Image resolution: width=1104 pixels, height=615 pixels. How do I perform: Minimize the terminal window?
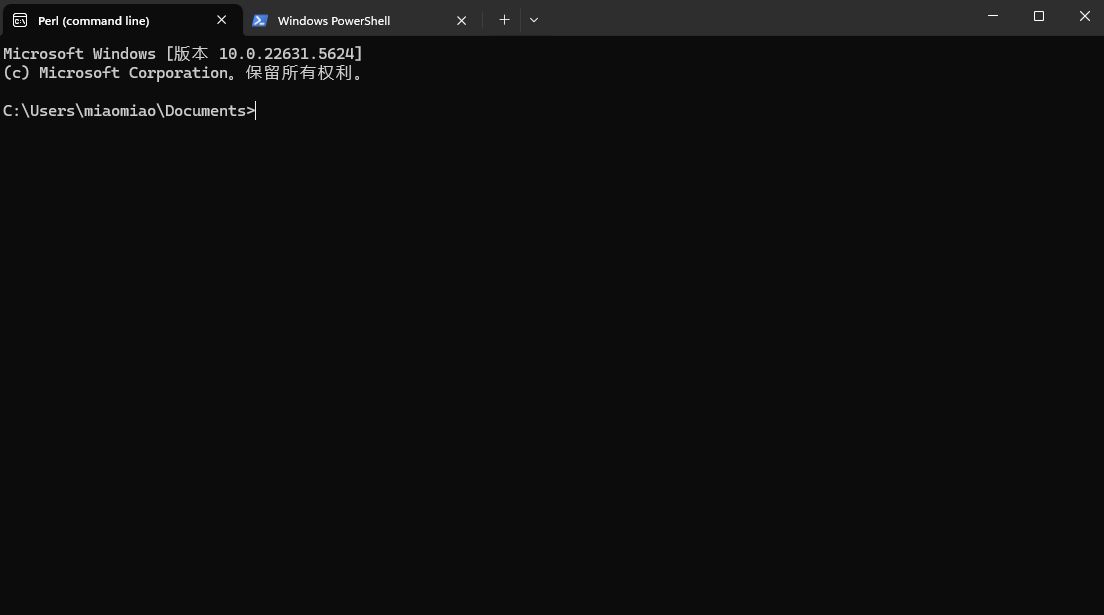(993, 16)
